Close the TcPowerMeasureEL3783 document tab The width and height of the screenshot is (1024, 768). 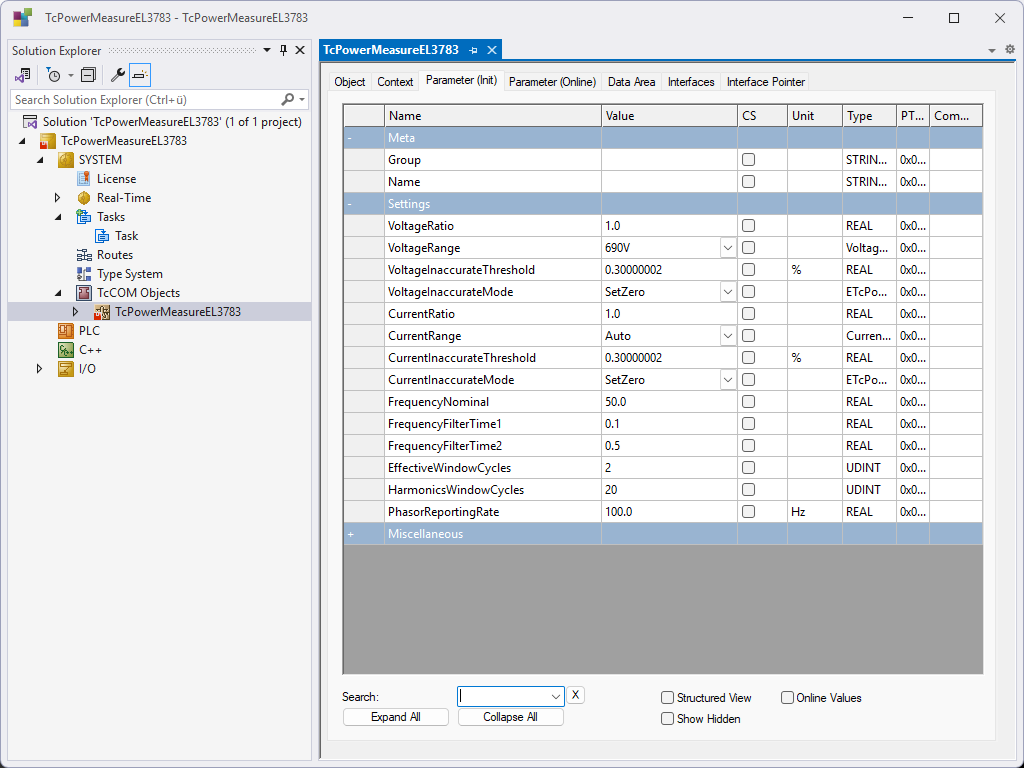pos(492,50)
